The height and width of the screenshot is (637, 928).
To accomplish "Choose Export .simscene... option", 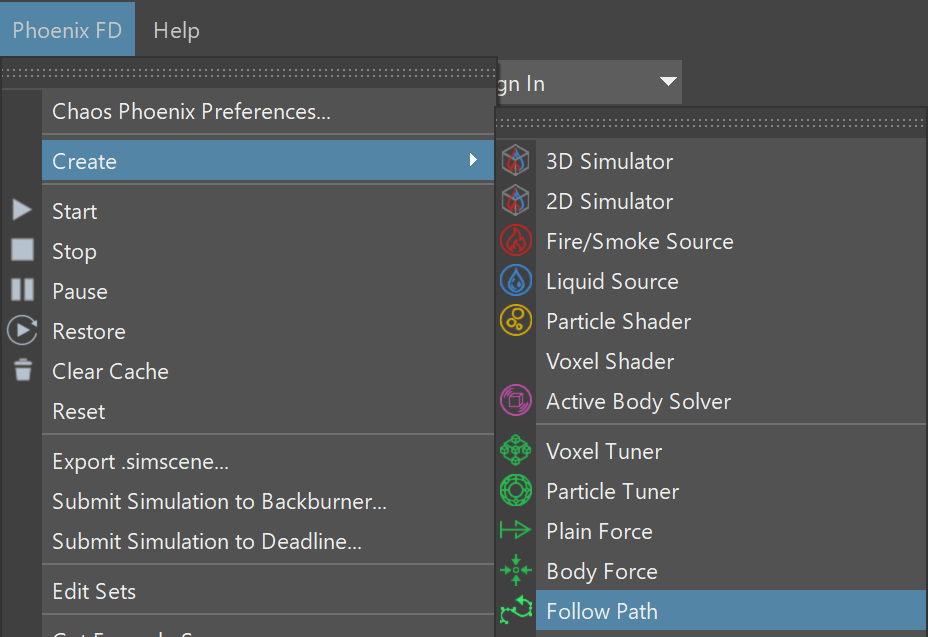I will 268,461.
